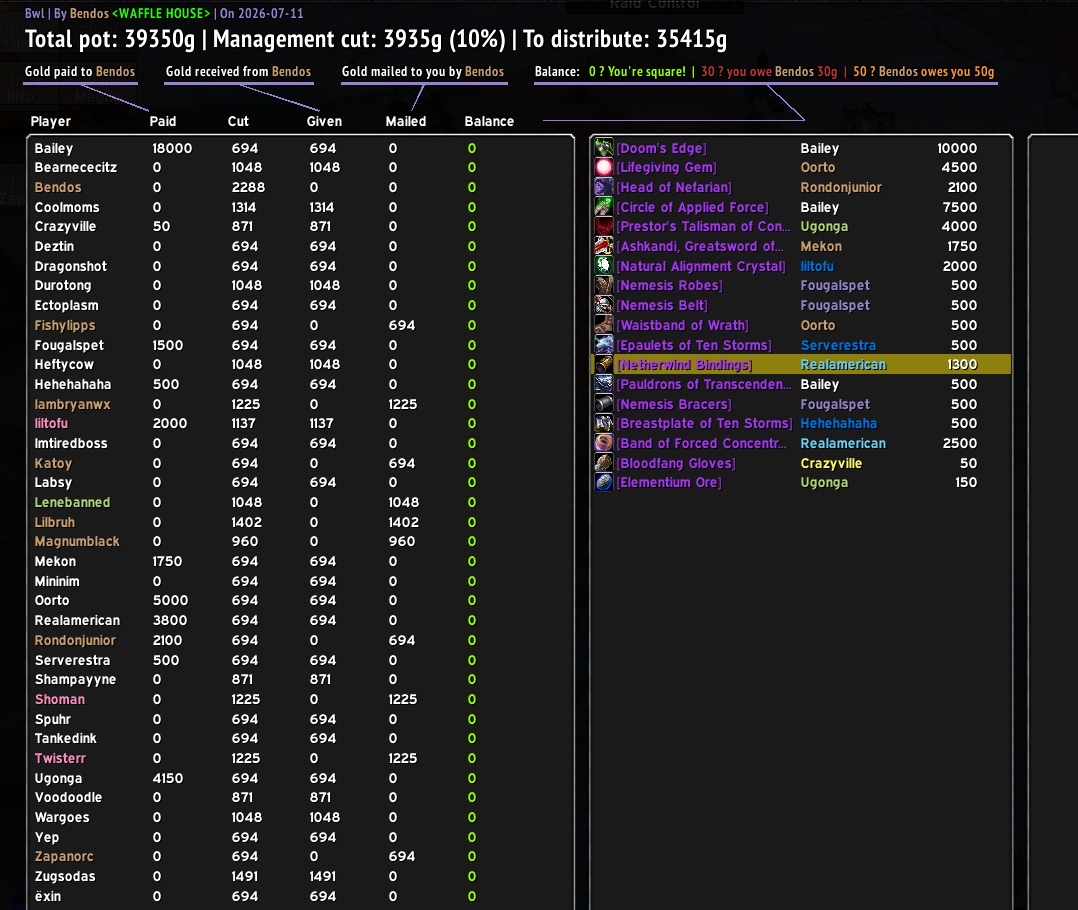The width and height of the screenshot is (1078, 910).
Task: Open the [Doom's Edge] item link
Action: tap(661, 148)
